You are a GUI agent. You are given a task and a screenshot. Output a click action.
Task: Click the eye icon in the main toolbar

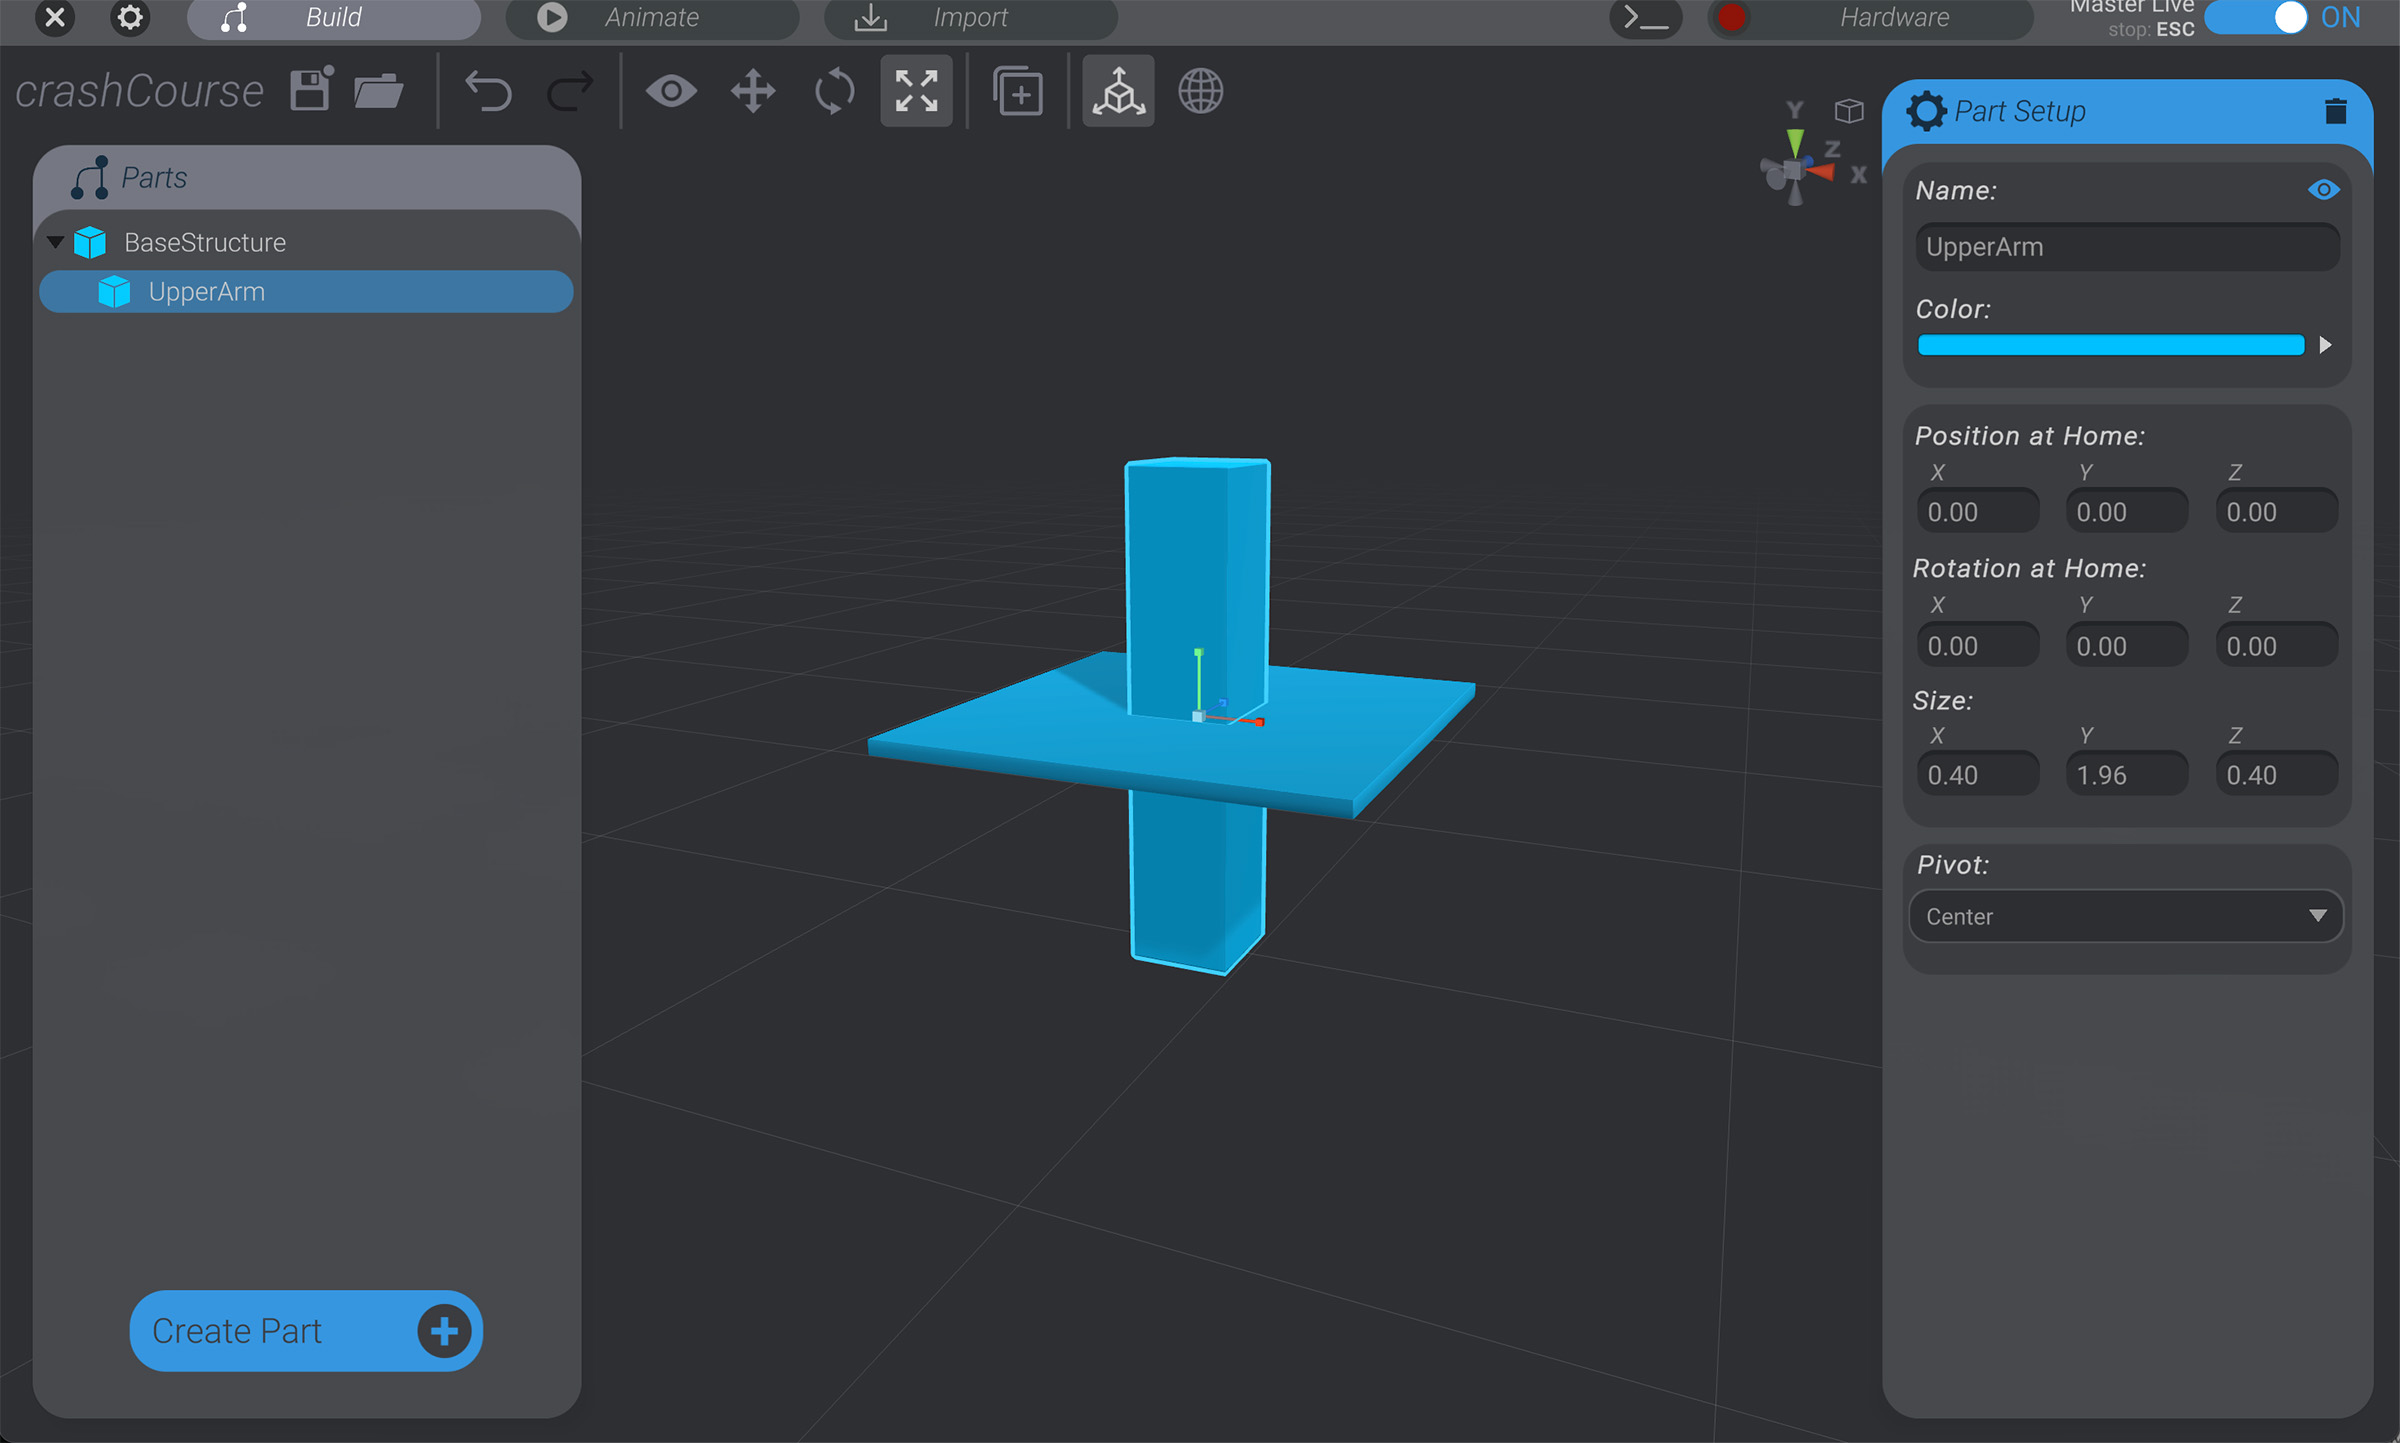[672, 91]
